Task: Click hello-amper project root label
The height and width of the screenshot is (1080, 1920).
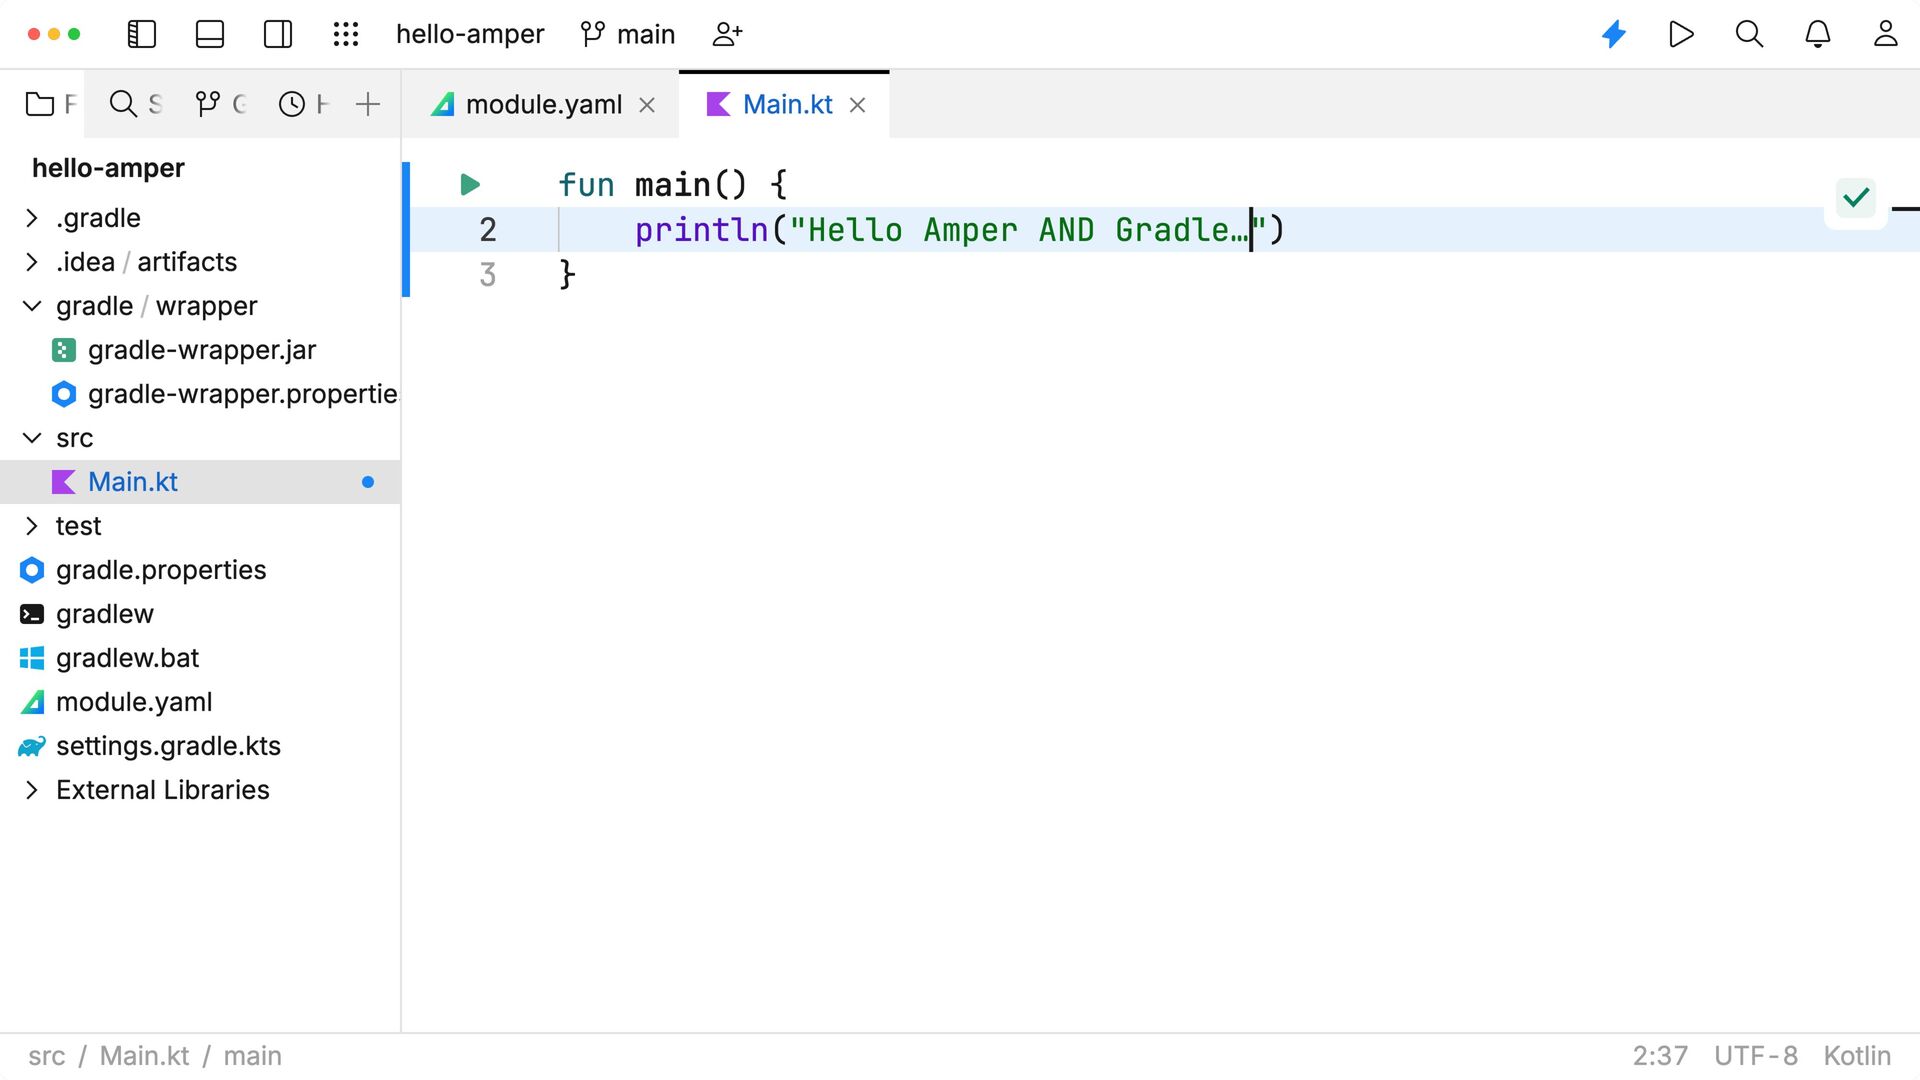Action: (x=108, y=168)
